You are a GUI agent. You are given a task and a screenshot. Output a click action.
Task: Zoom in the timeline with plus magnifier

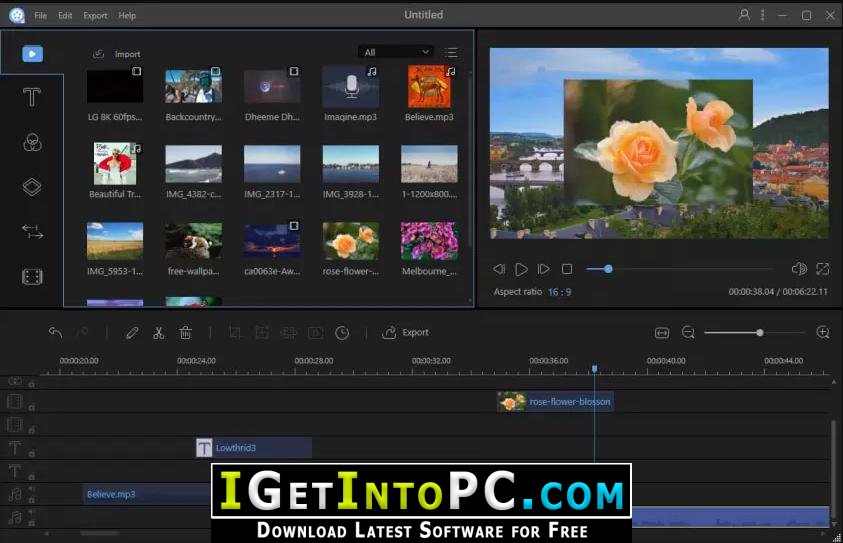[823, 333]
